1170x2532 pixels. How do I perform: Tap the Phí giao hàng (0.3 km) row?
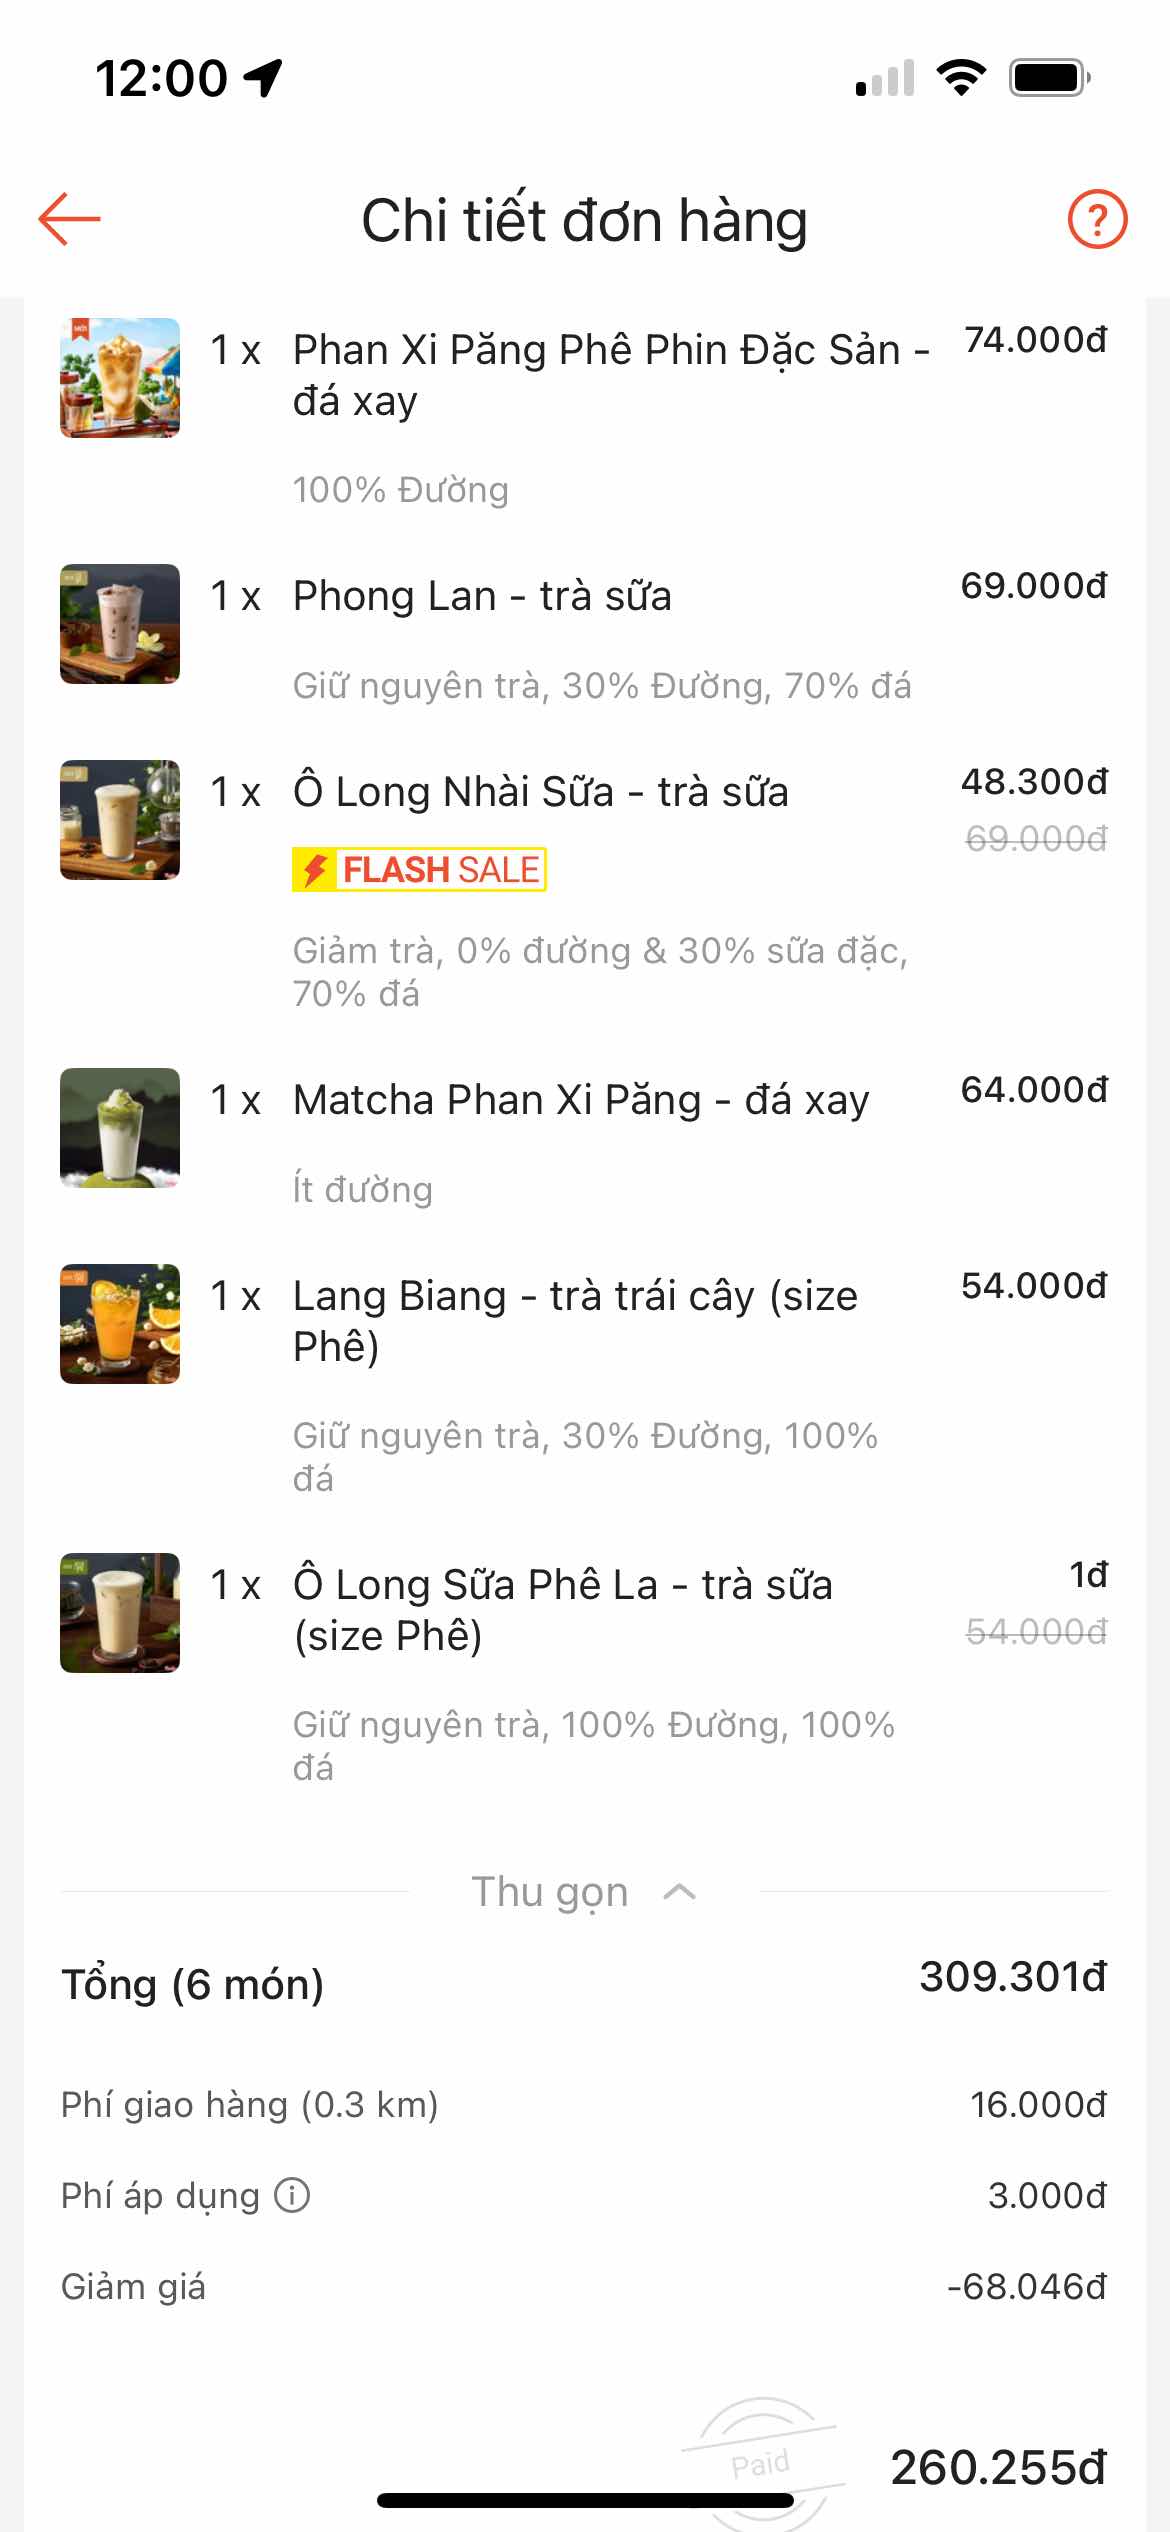pyautogui.click(x=584, y=2105)
